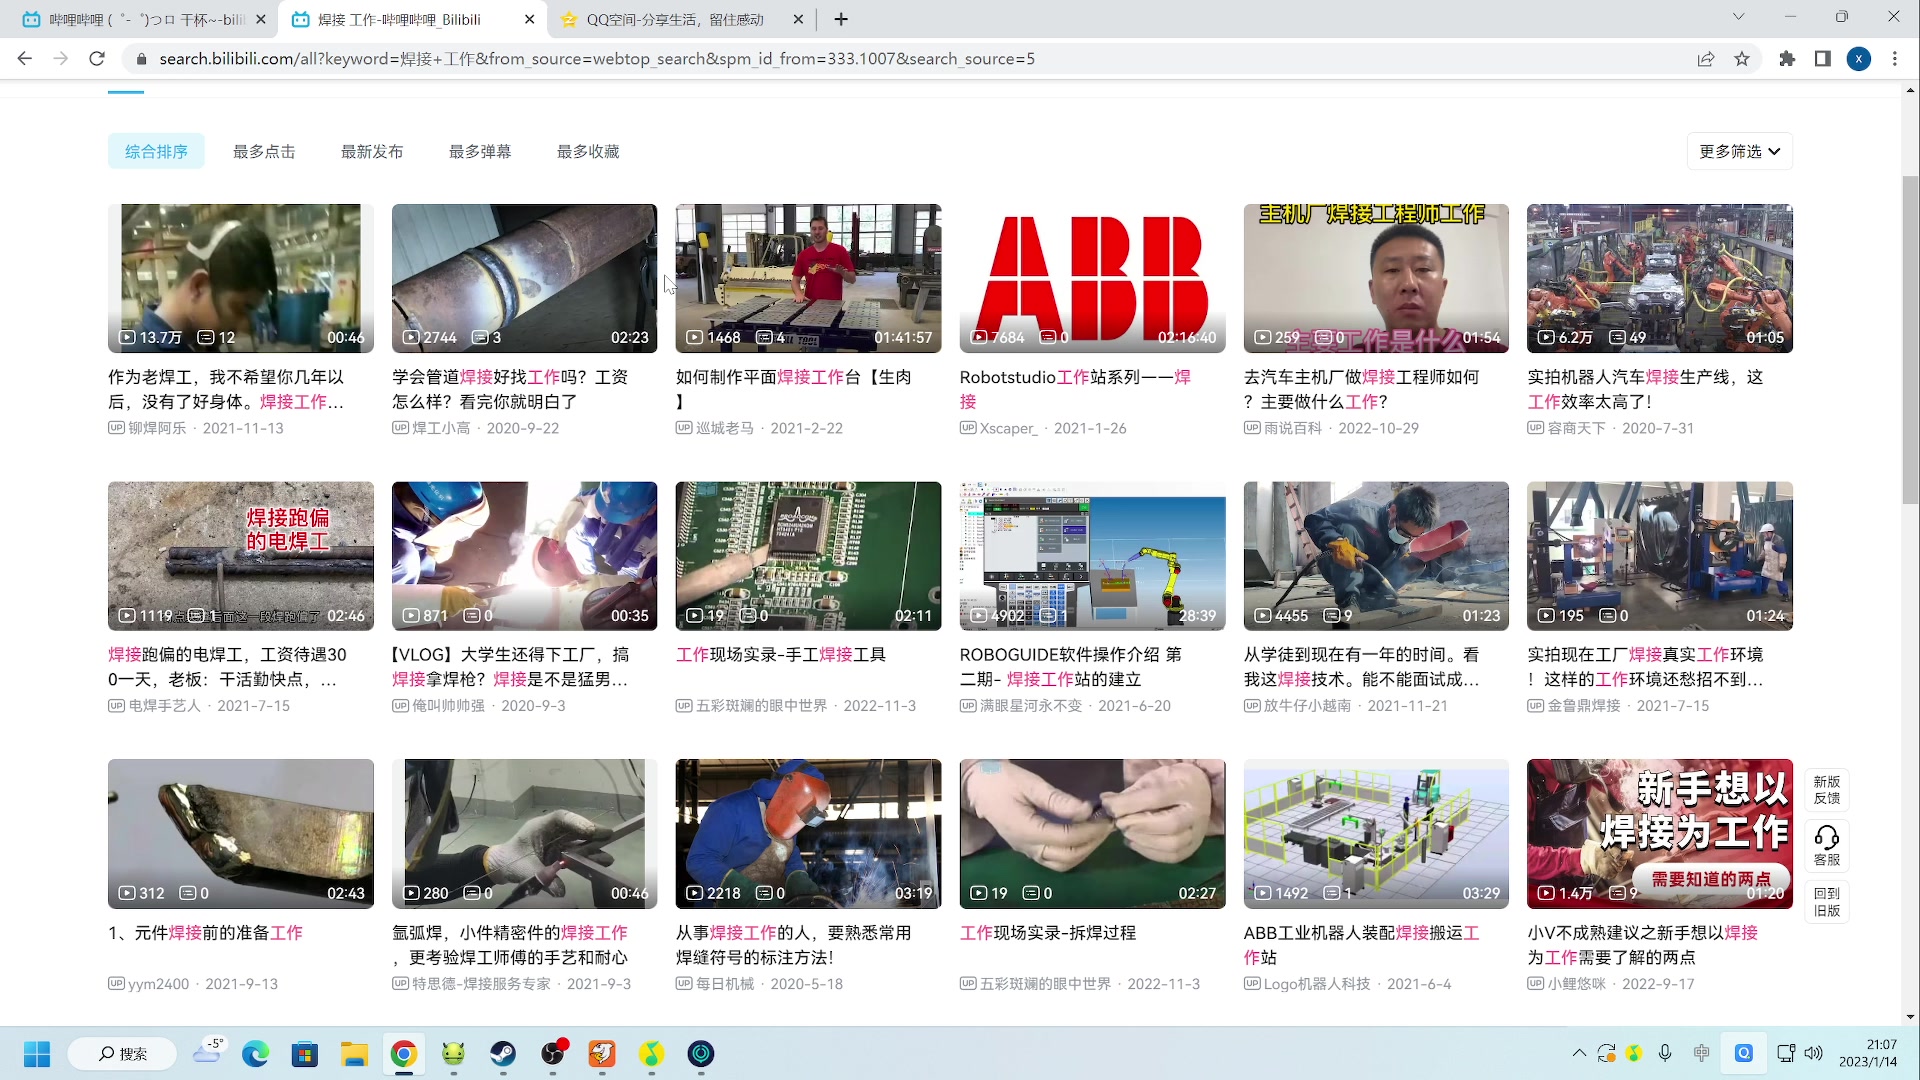Open the ABB Robotstudio video thumbnail
The image size is (1920, 1080).
[1092, 278]
